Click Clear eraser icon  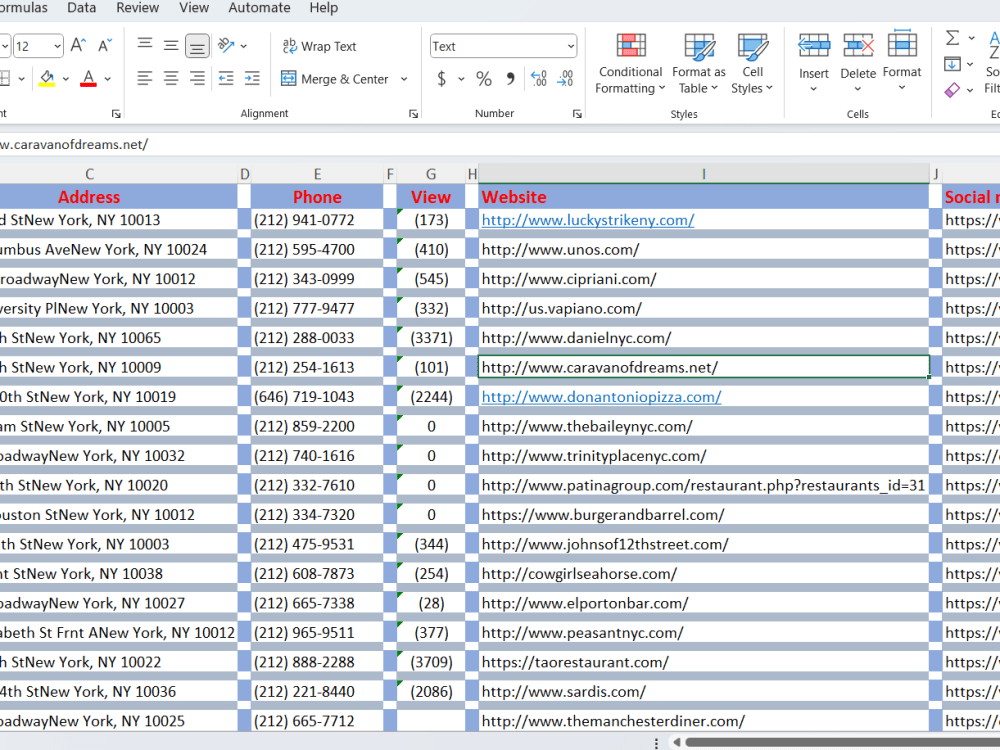click(x=952, y=90)
